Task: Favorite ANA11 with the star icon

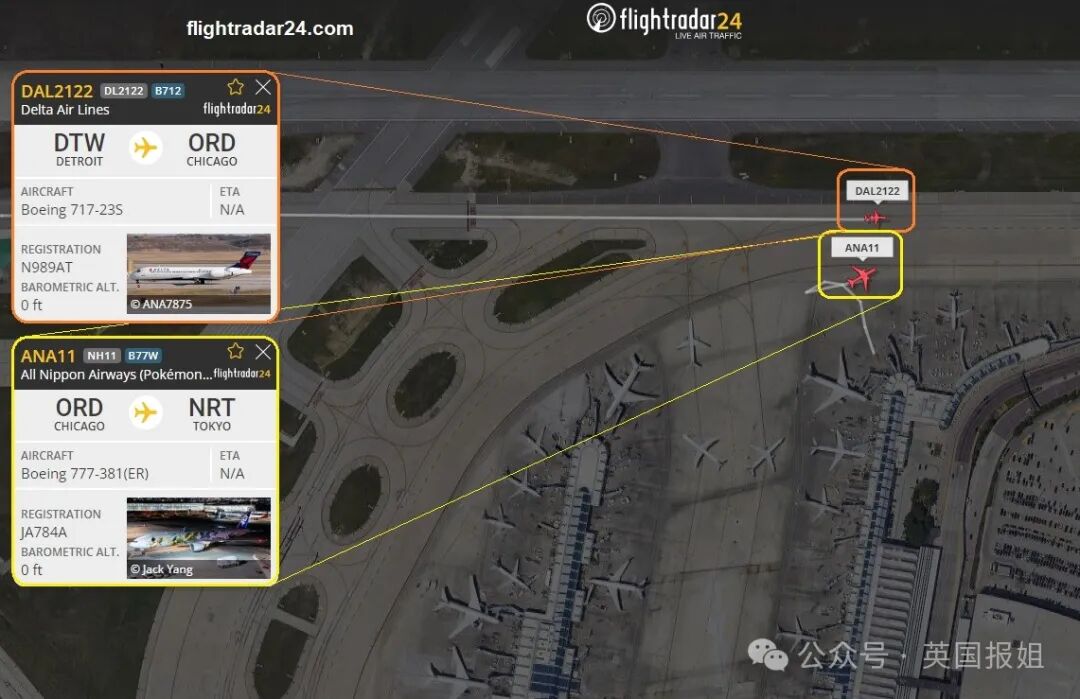Action: pos(236,351)
